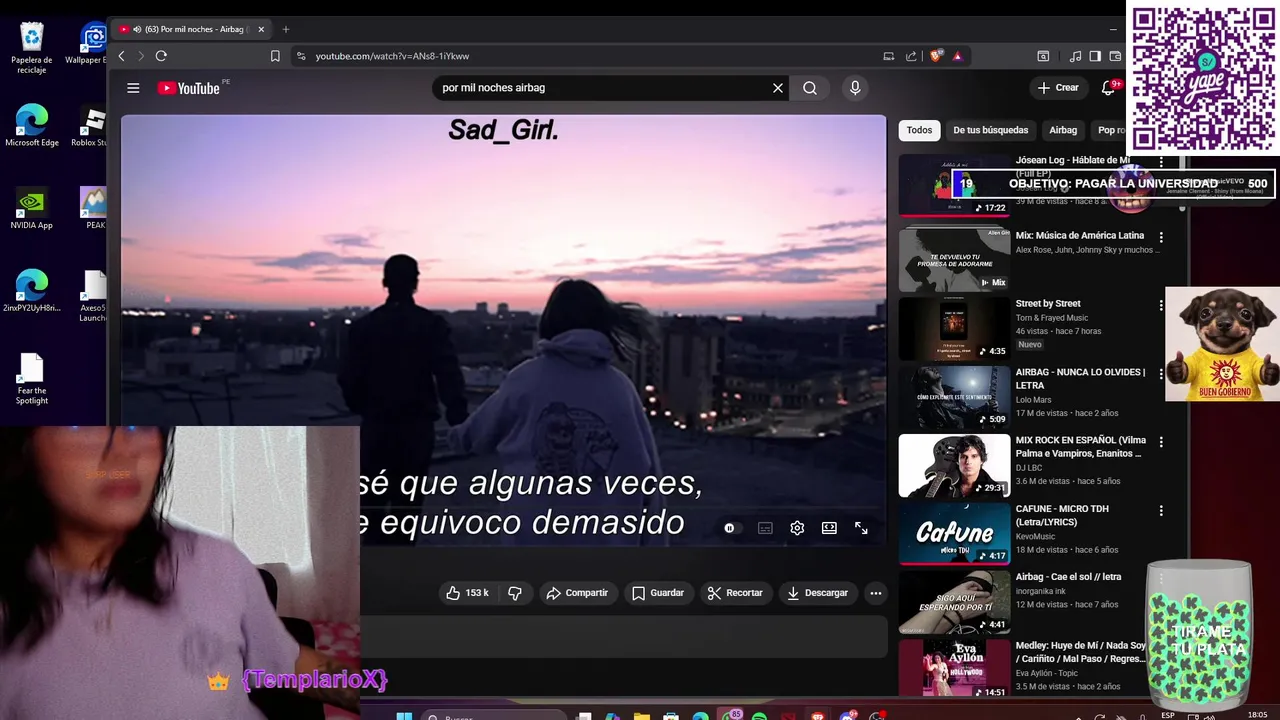The image size is (1280, 720).
Task: Open the YouTube guide hamburger menu
Action: (x=133, y=88)
